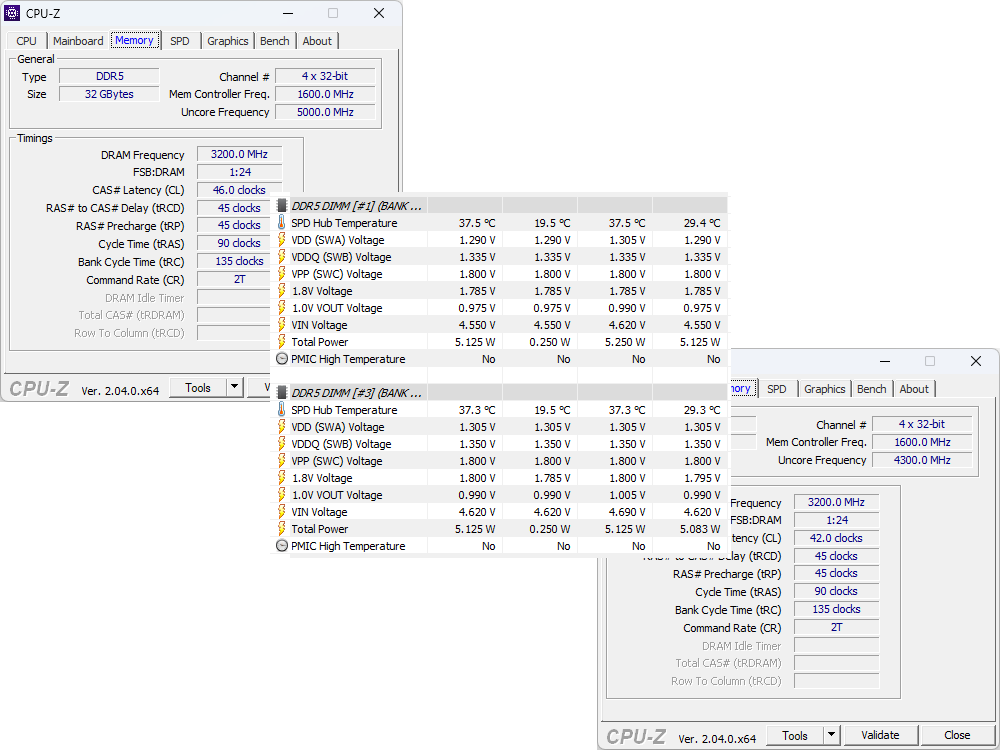Select the Memory tab in the top-left CPU-Z window
Image resolution: width=1000 pixels, height=750 pixels.
pos(135,40)
